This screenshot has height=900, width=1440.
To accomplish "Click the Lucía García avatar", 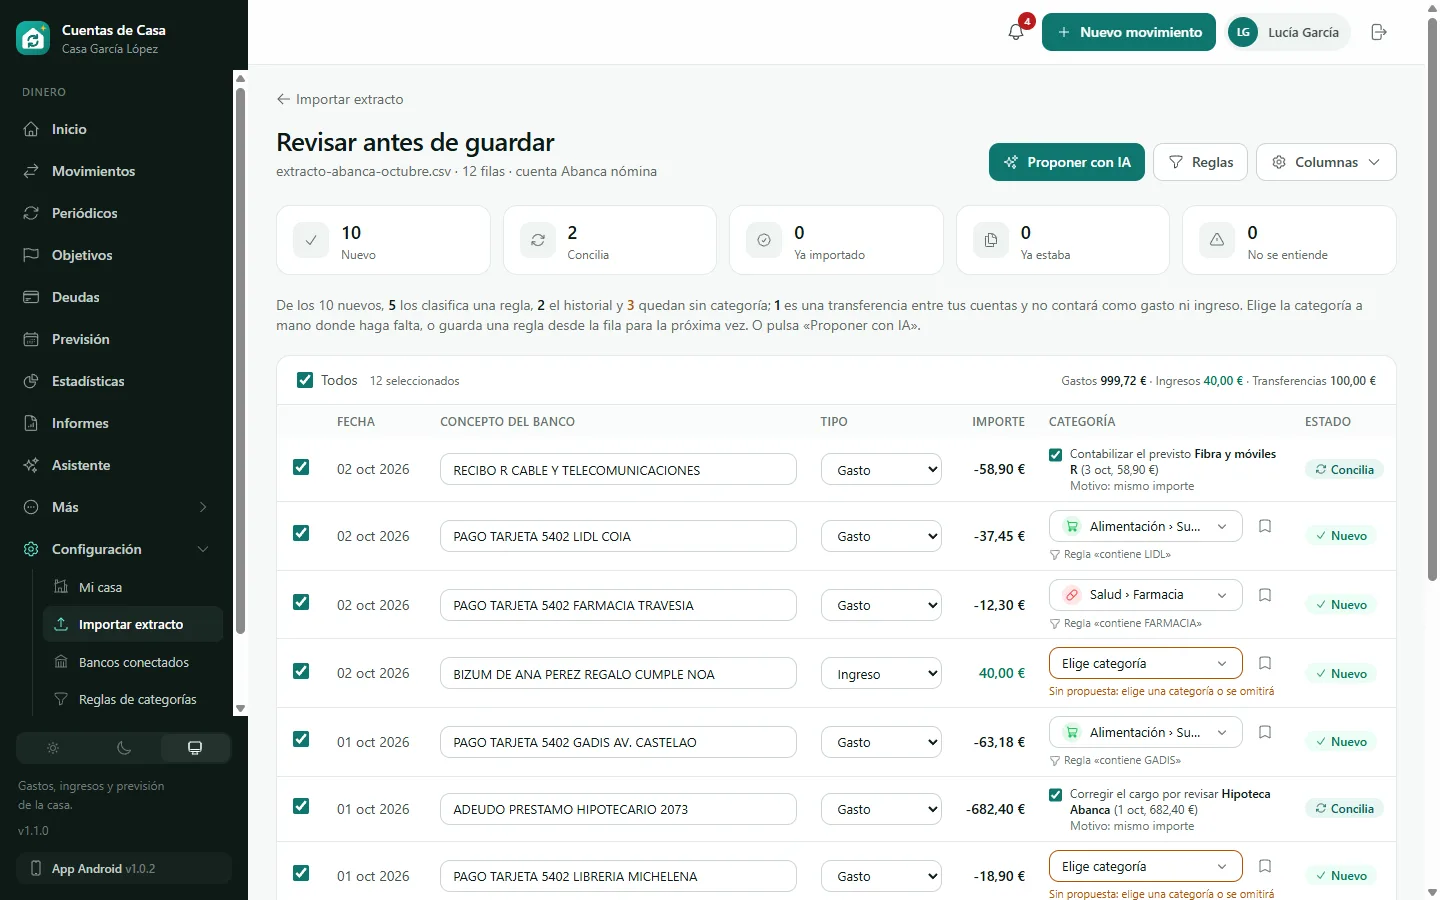I will pos(1243,32).
